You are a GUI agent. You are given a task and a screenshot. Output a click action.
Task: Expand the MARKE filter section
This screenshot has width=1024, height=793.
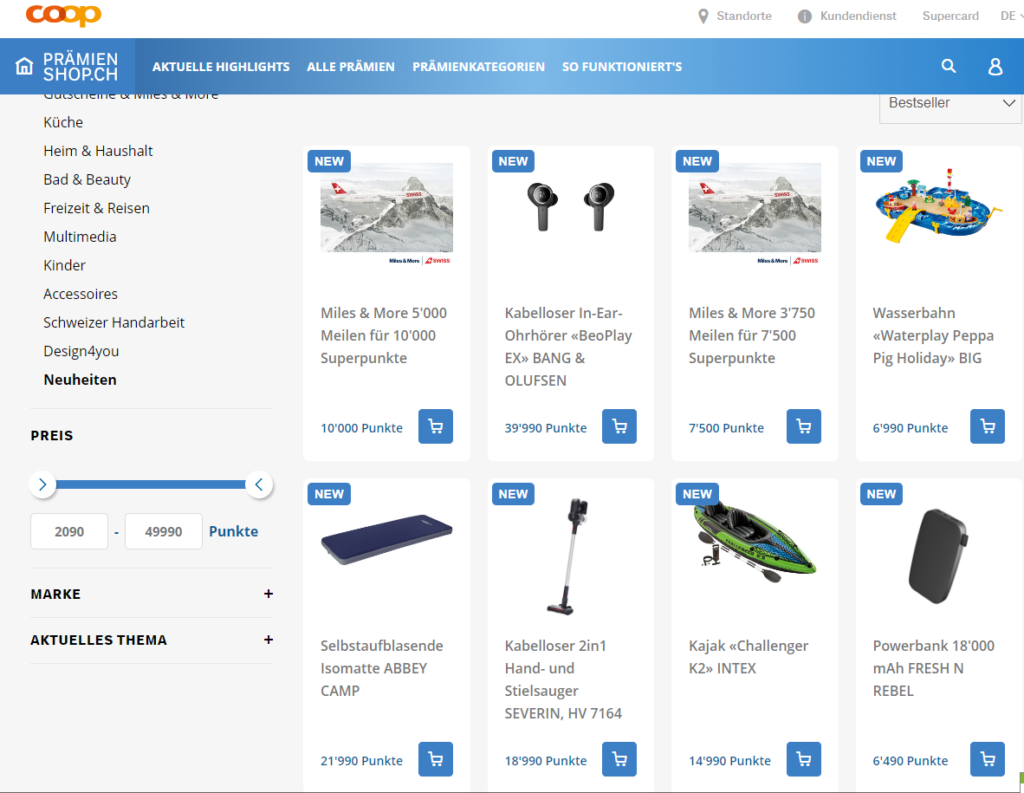[152, 594]
